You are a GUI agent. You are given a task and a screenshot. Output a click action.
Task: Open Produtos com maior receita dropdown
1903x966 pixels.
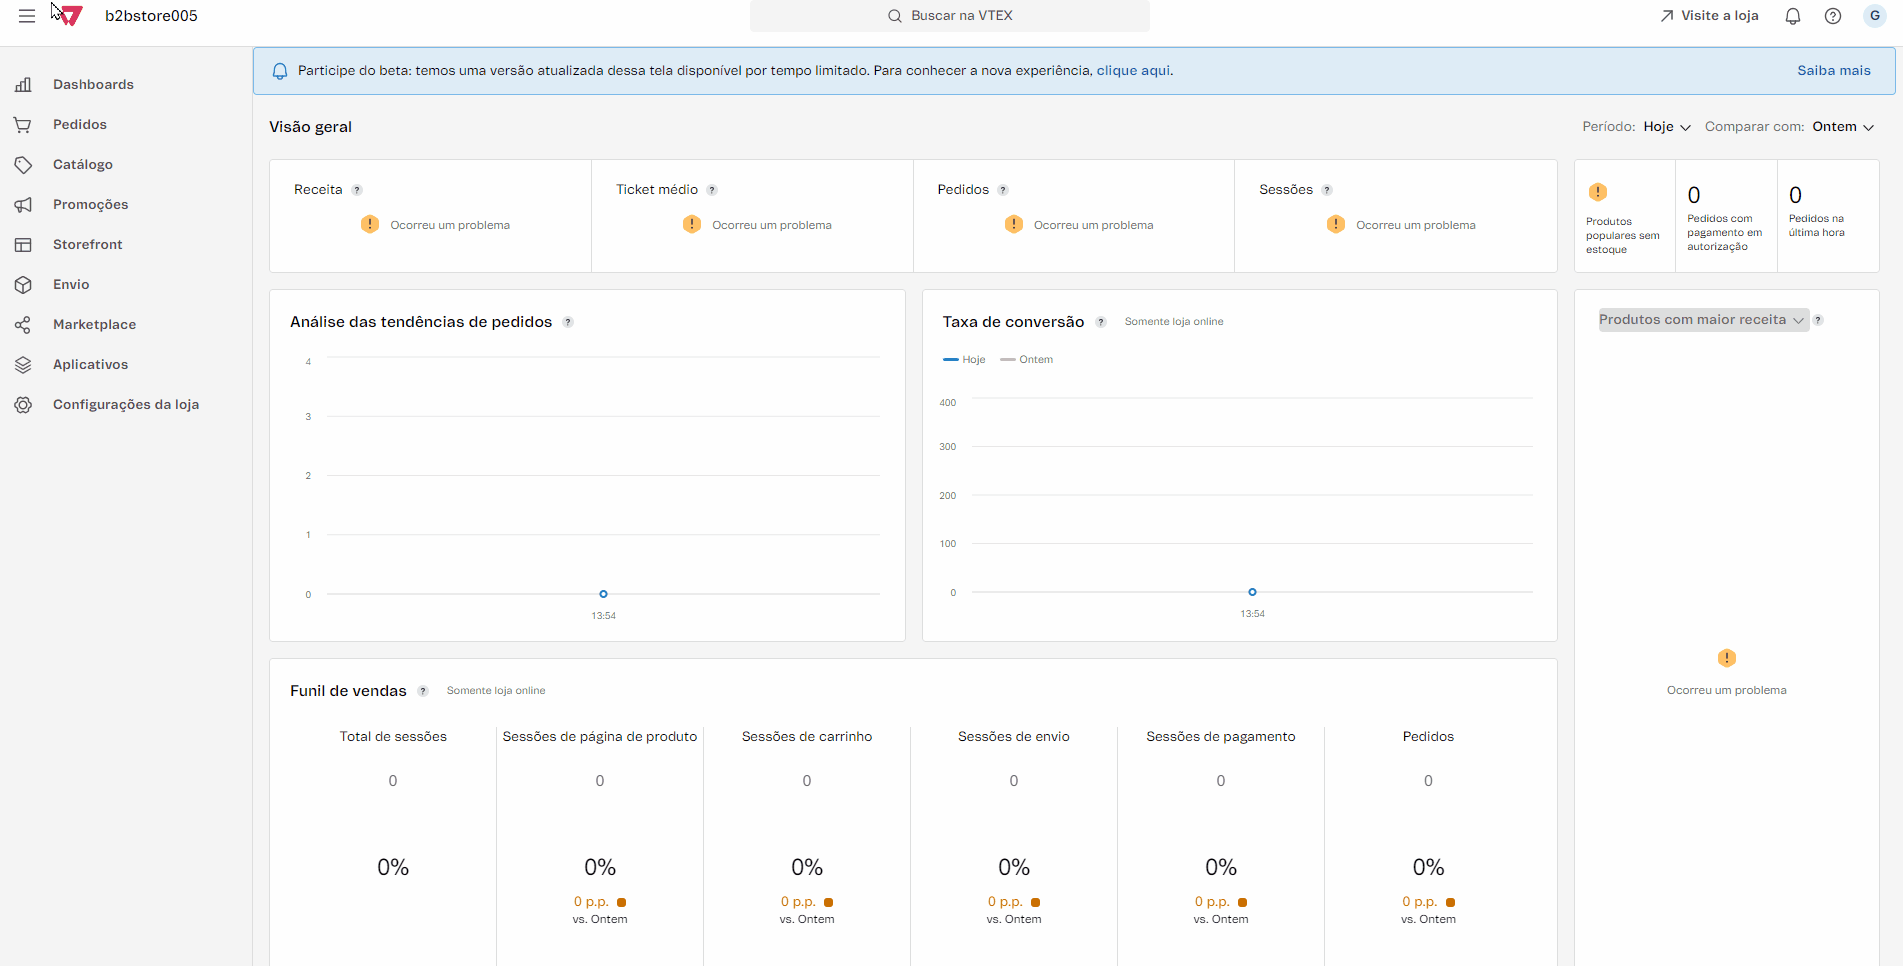point(1702,320)
